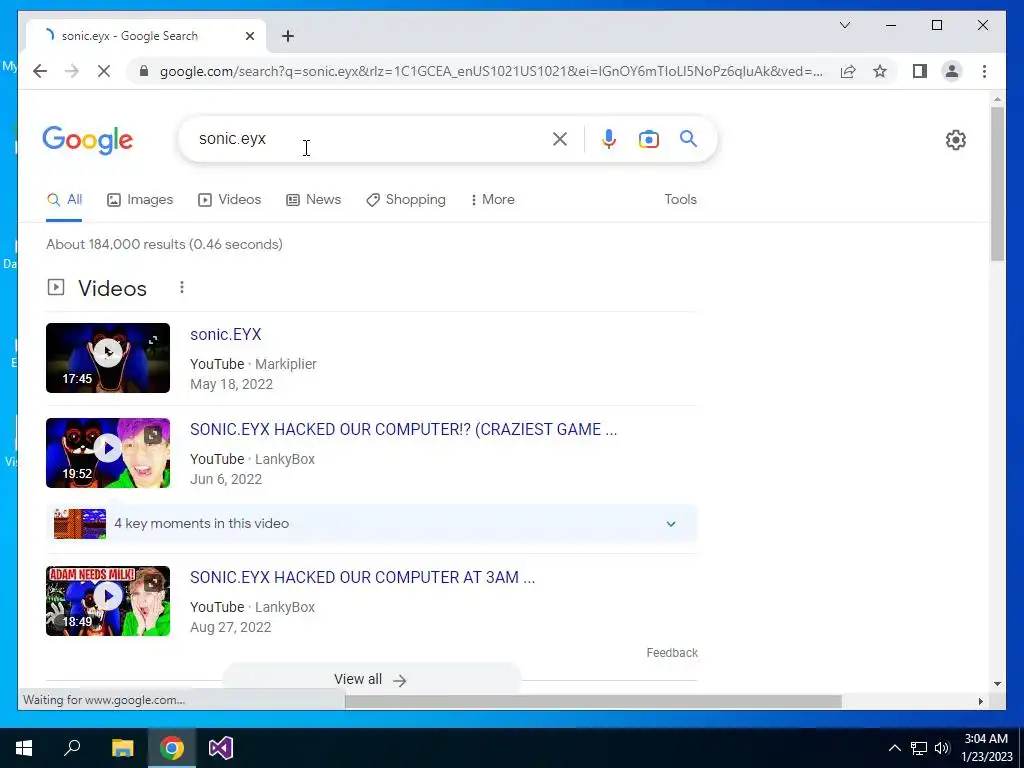Open the volume control tray icon
1024x768 pixels.
942,748
